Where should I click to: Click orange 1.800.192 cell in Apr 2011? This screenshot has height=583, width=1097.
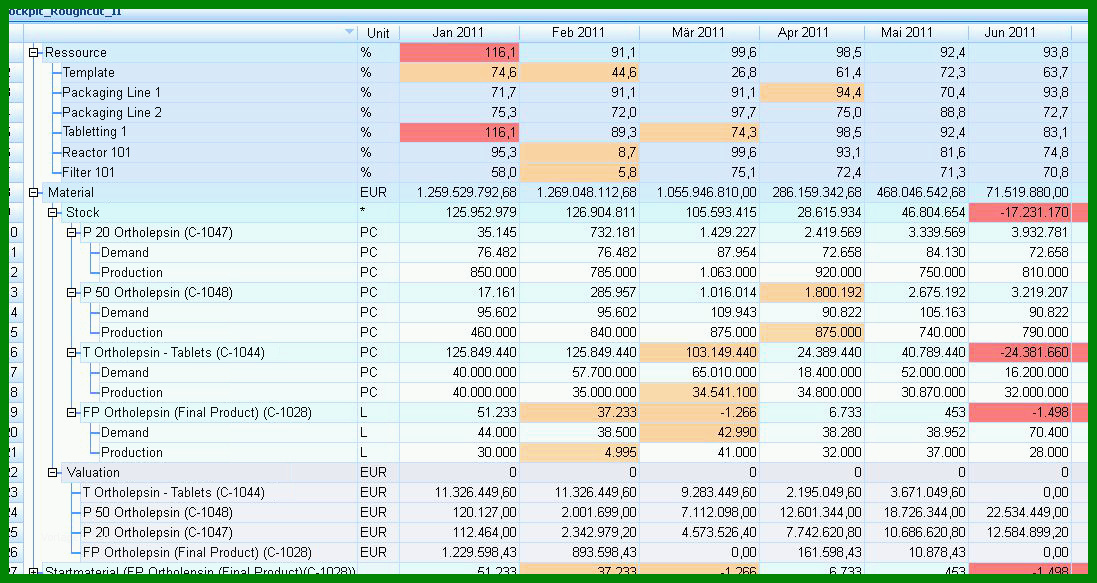[812, 293]
